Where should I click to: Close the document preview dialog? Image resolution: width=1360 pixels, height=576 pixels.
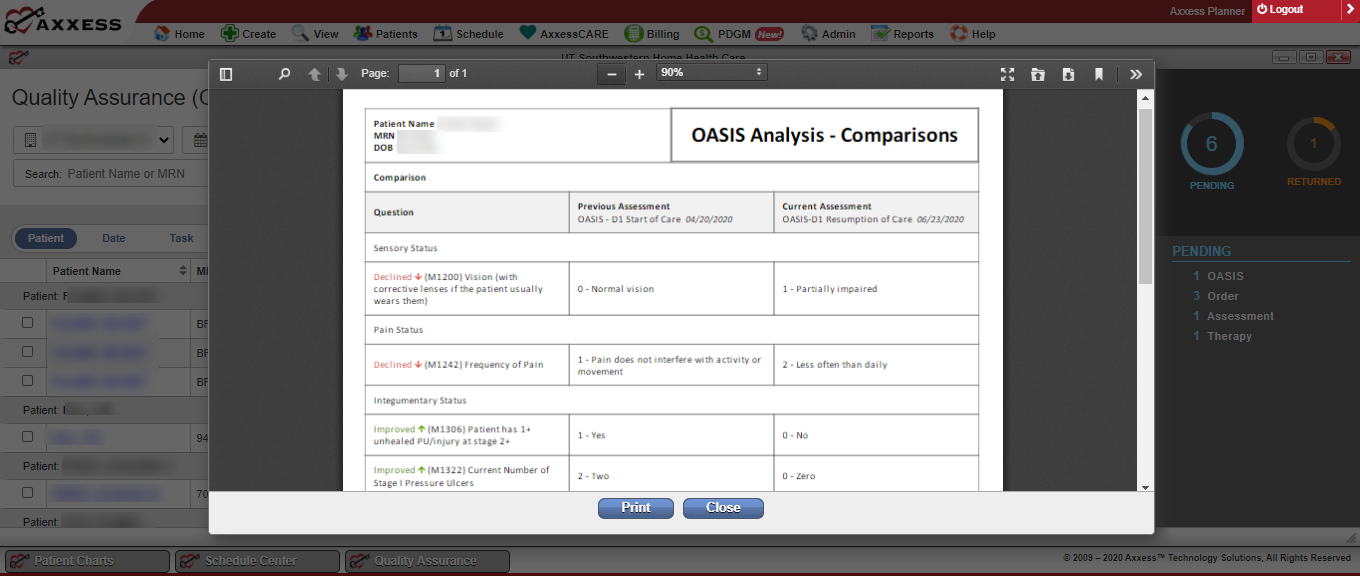point(722,508)
